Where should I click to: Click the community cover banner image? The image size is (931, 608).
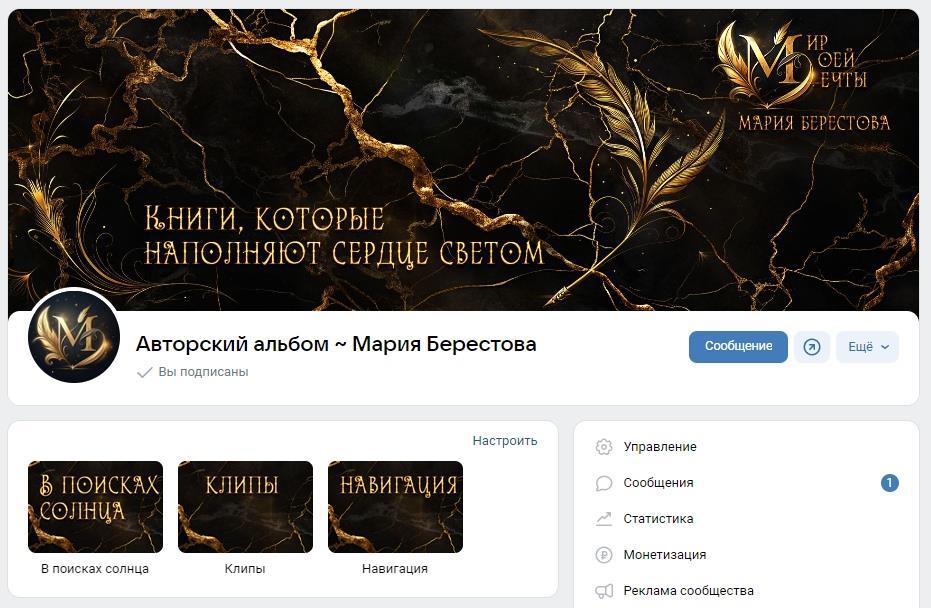coord(463,160)
